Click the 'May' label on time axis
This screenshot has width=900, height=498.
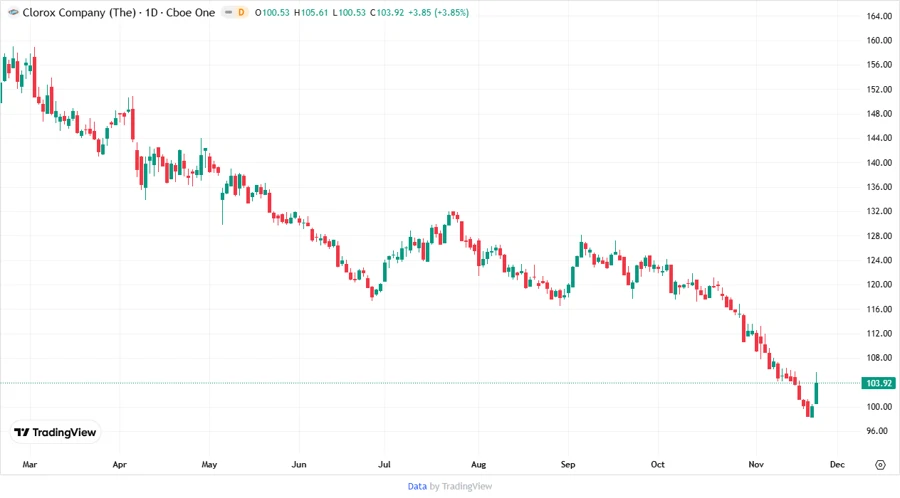pos(210,464)
